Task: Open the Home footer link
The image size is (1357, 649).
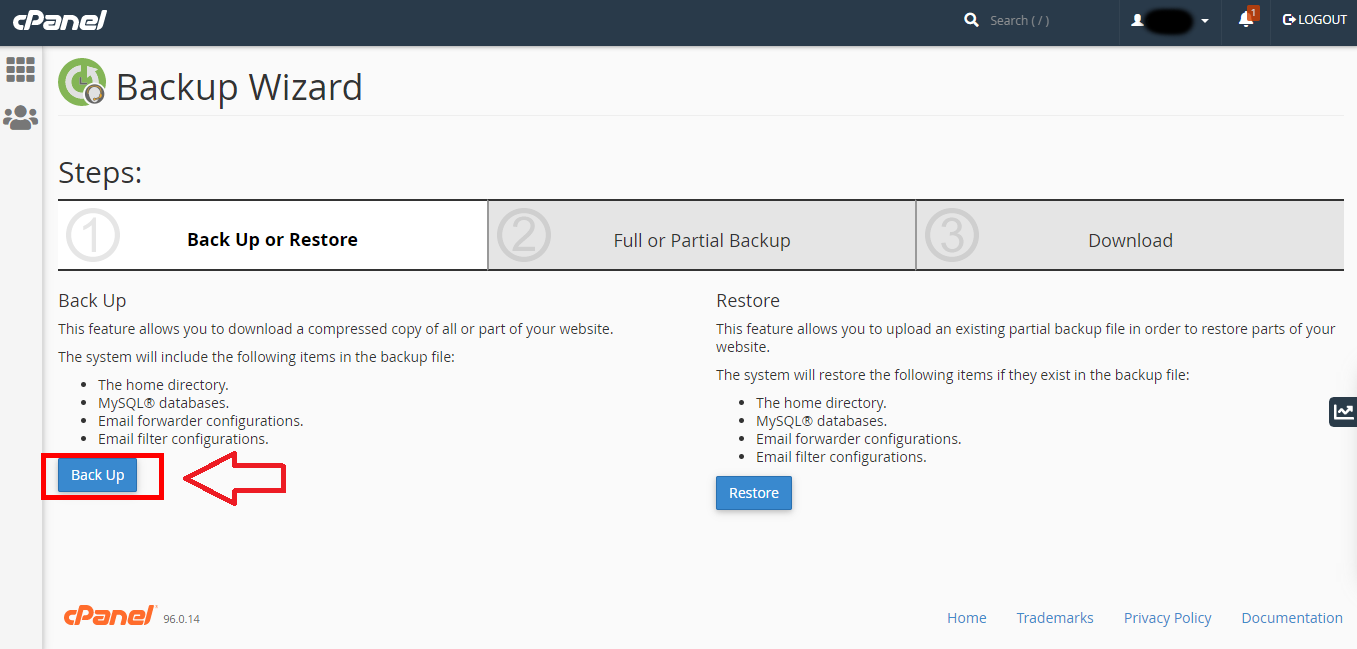Action: [x=966, y=618]
